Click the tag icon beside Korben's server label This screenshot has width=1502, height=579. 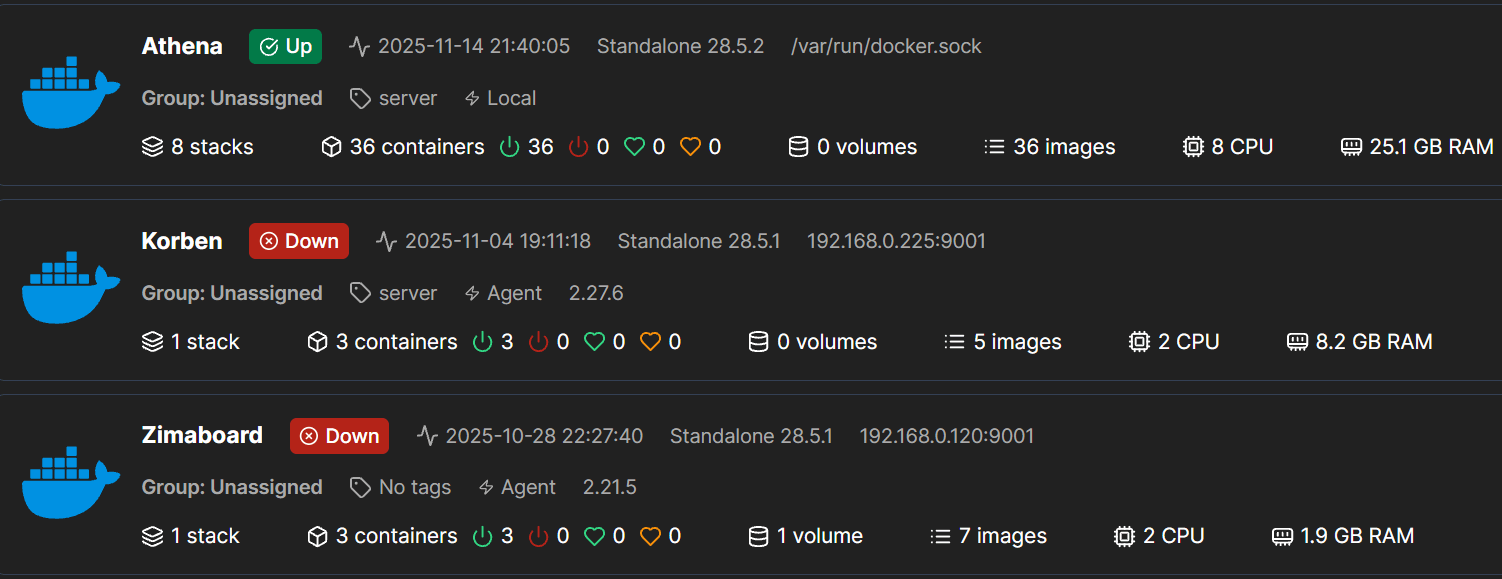(x=359, y=292)
